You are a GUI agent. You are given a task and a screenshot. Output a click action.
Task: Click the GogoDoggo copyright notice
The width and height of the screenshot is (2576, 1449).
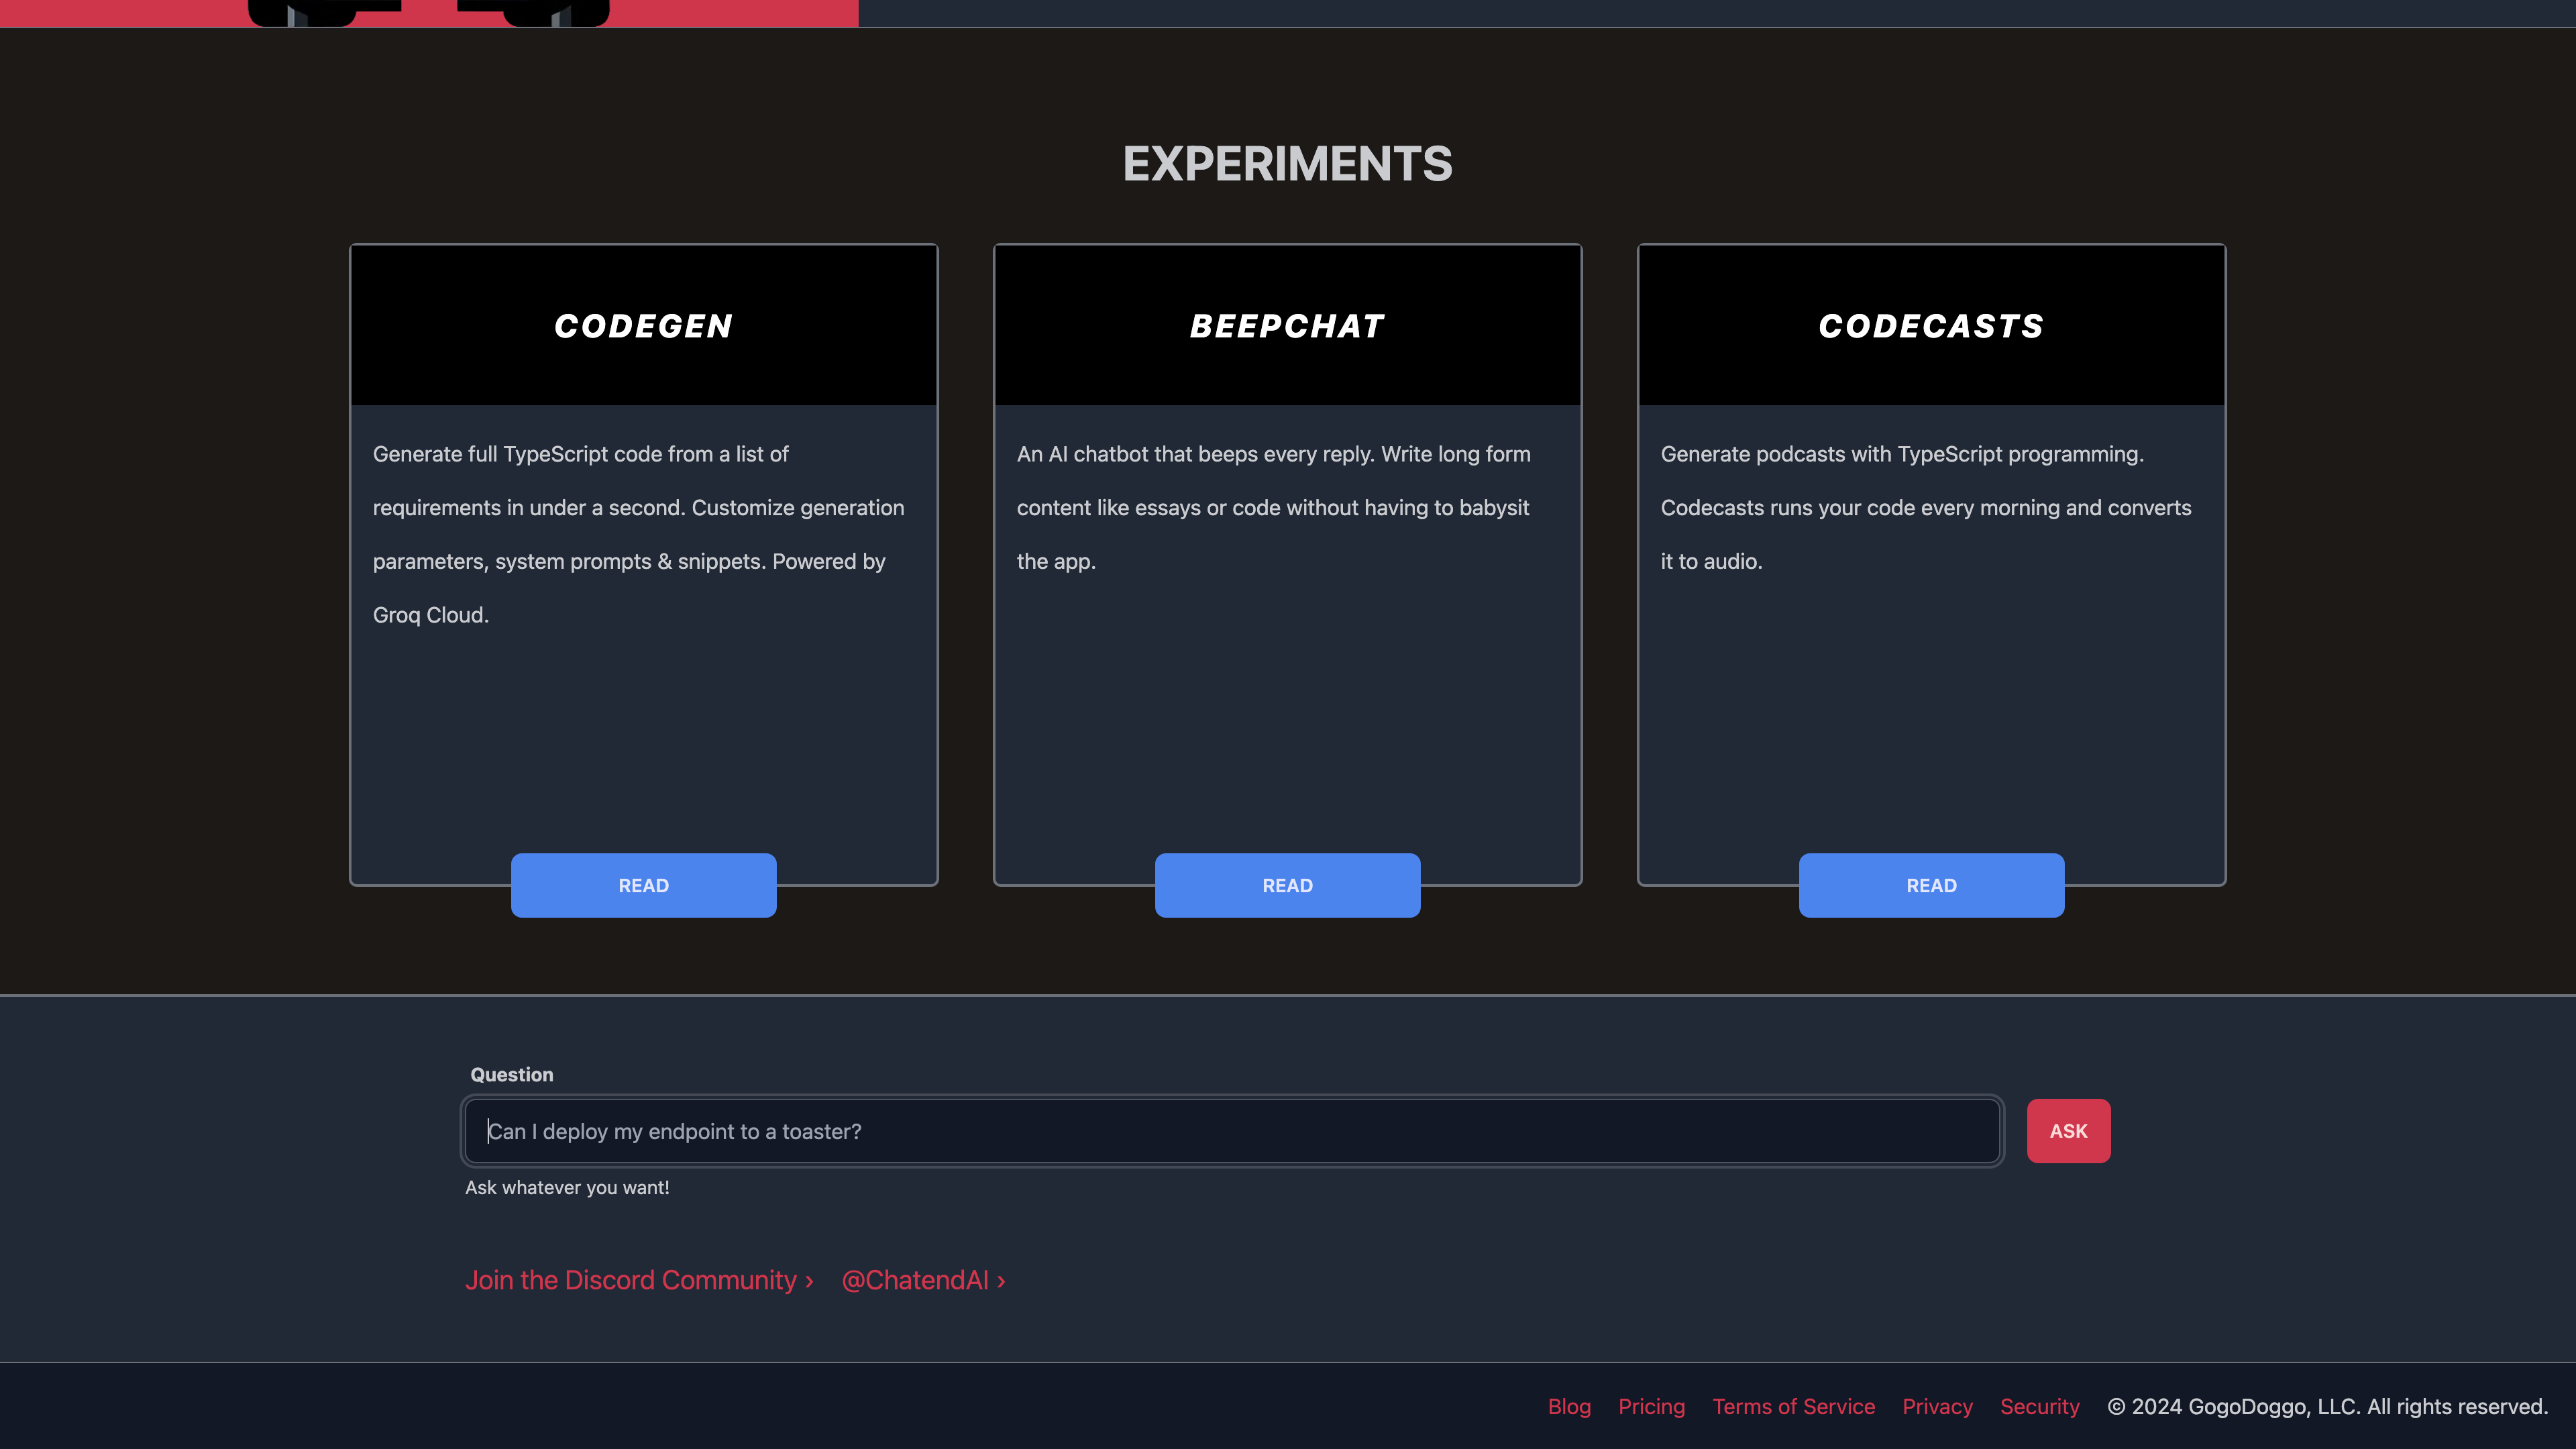click(x=2327, y=1406)
